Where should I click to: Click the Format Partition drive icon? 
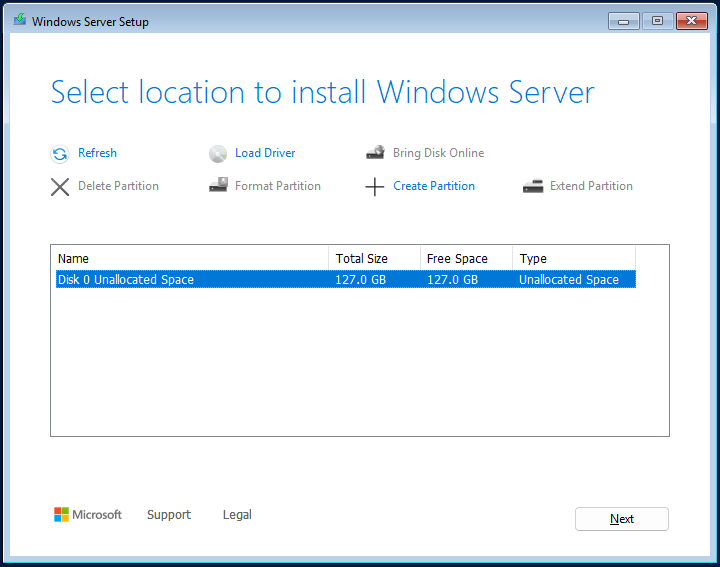(x=218, y=185)
